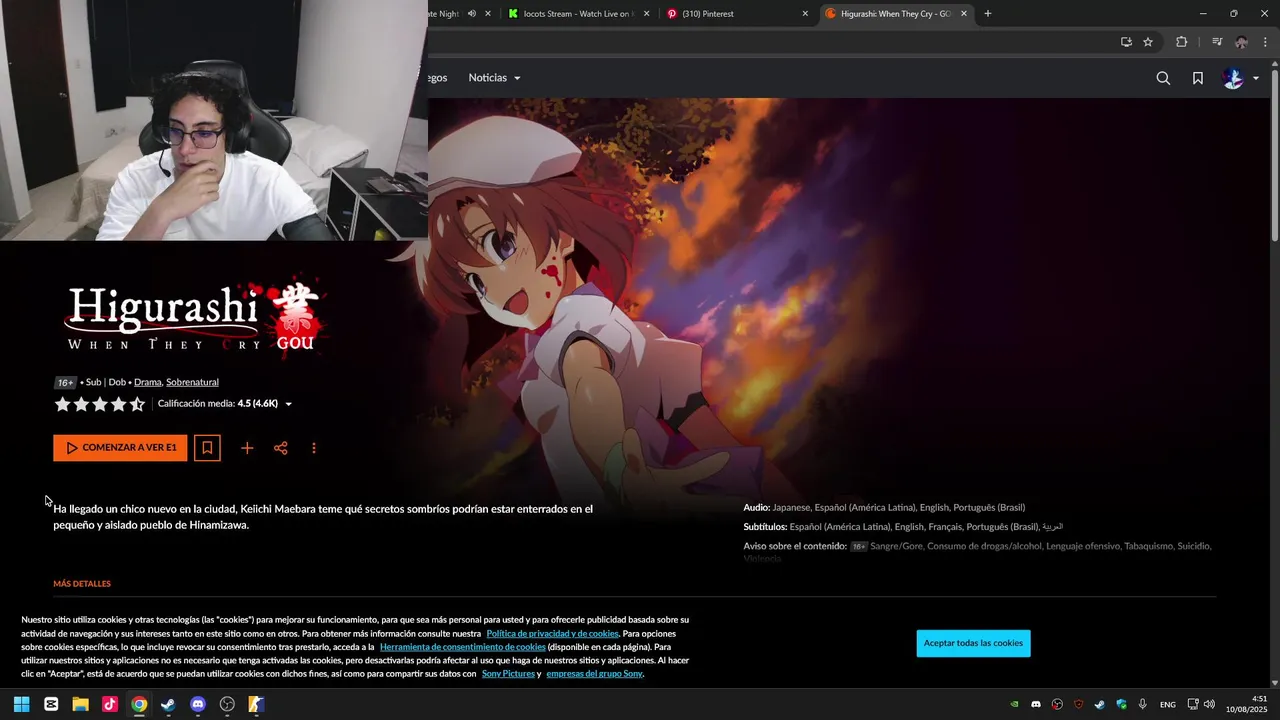The width and height of the screenshot is (1280, 720).
Task: Open the Crunchyroll profile avatar
Action: (1233, 78)
